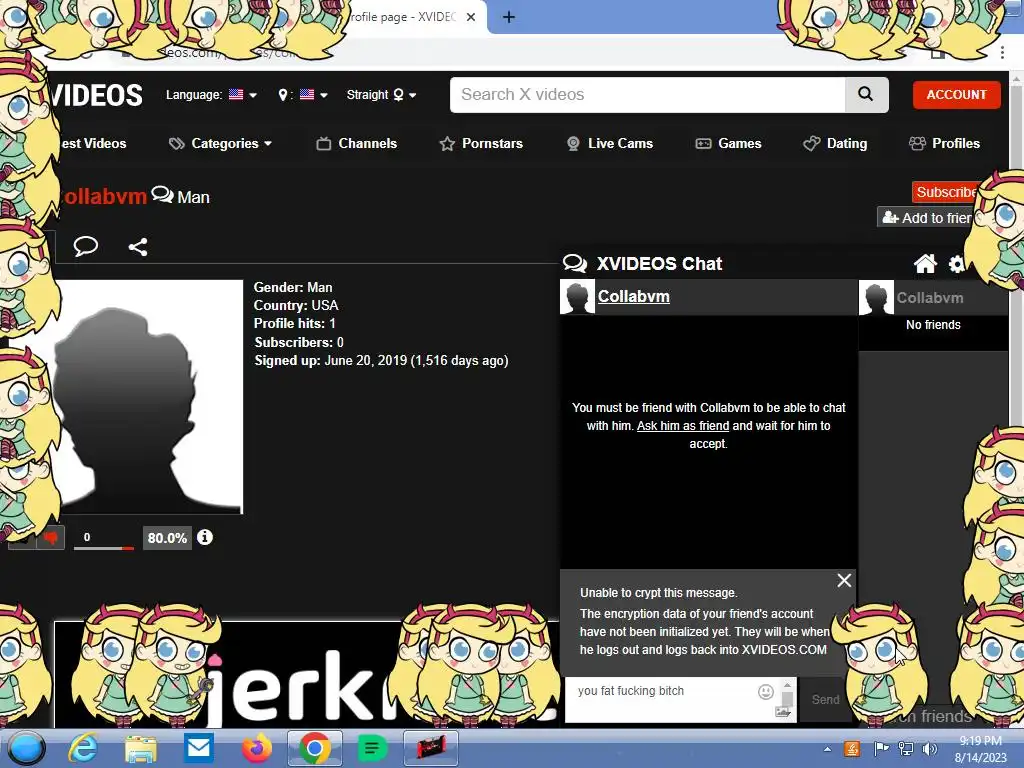The width and height of the screenshot is (1024, 768).
Task: Open Chrome's three-dot menu
Action: (x=1002, y=52)
